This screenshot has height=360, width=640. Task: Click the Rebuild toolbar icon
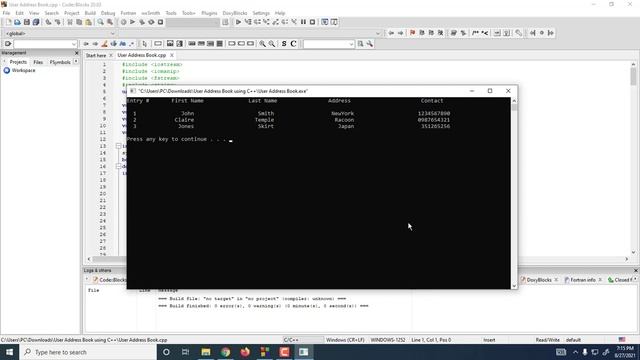151,22
